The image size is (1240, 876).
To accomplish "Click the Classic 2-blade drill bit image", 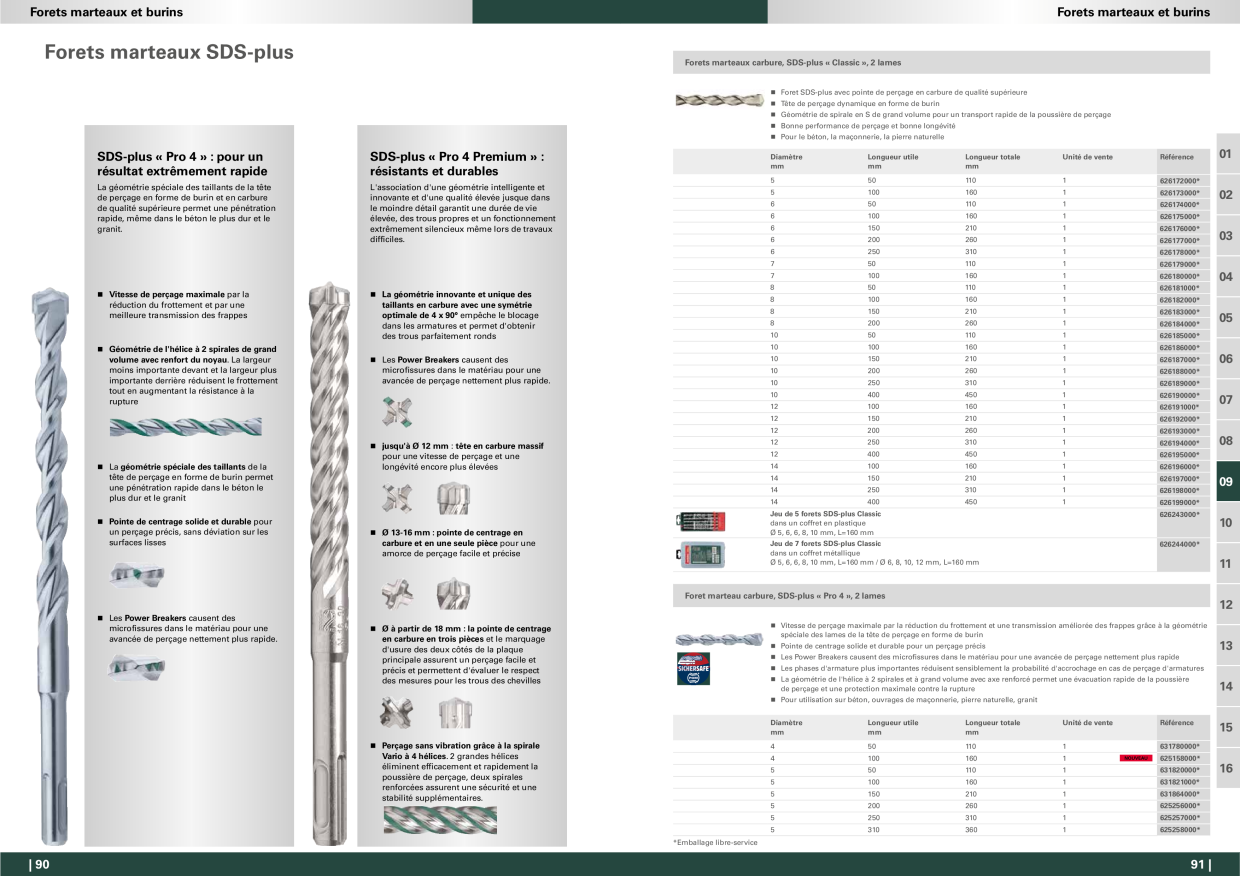I will pyautogui.click(x=719, y=100).
